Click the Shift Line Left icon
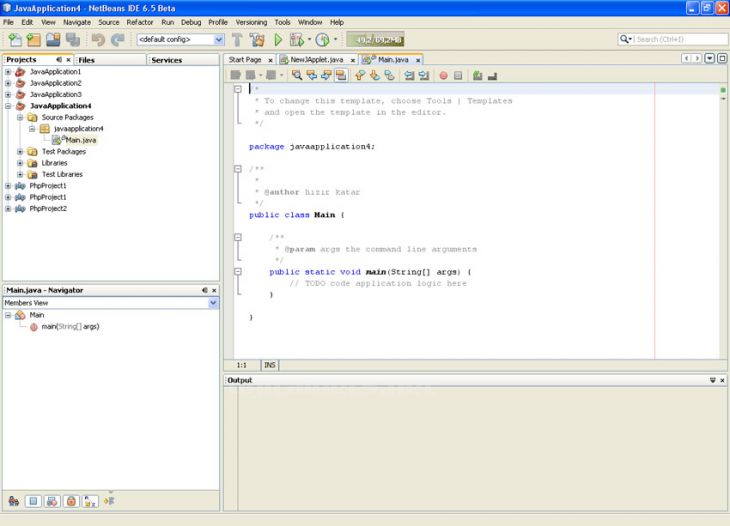The height and width of the screenshot is (526, 730). 409,75
